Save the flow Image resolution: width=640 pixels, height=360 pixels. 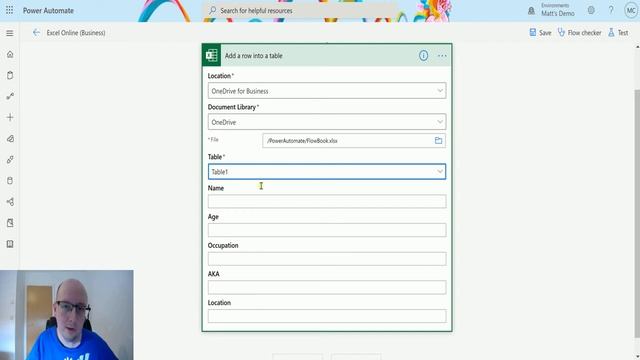(x=540, y=33)
